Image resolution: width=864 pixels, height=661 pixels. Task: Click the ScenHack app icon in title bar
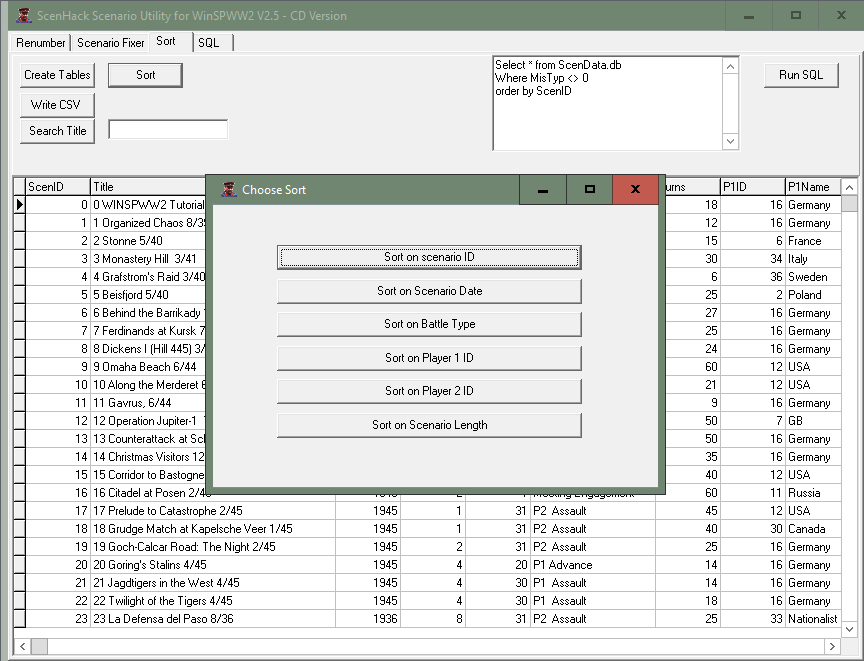click(23, 15)
